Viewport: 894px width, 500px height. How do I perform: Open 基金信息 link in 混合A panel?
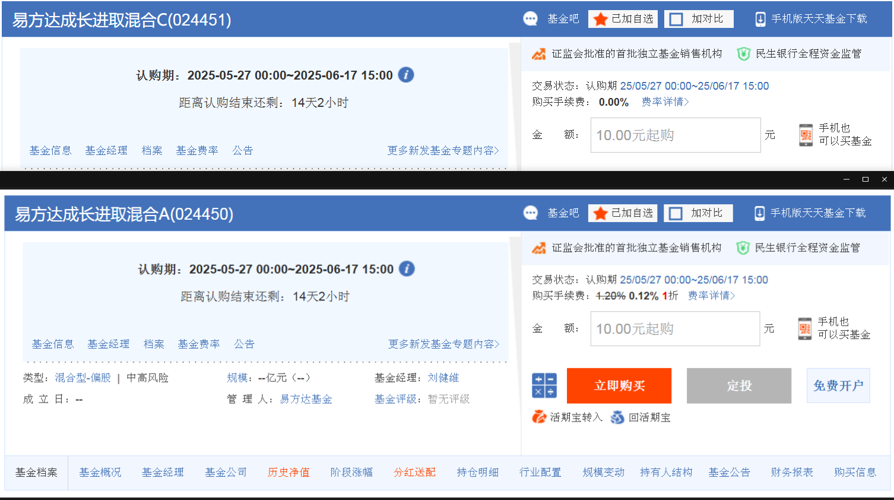point(52,344)
